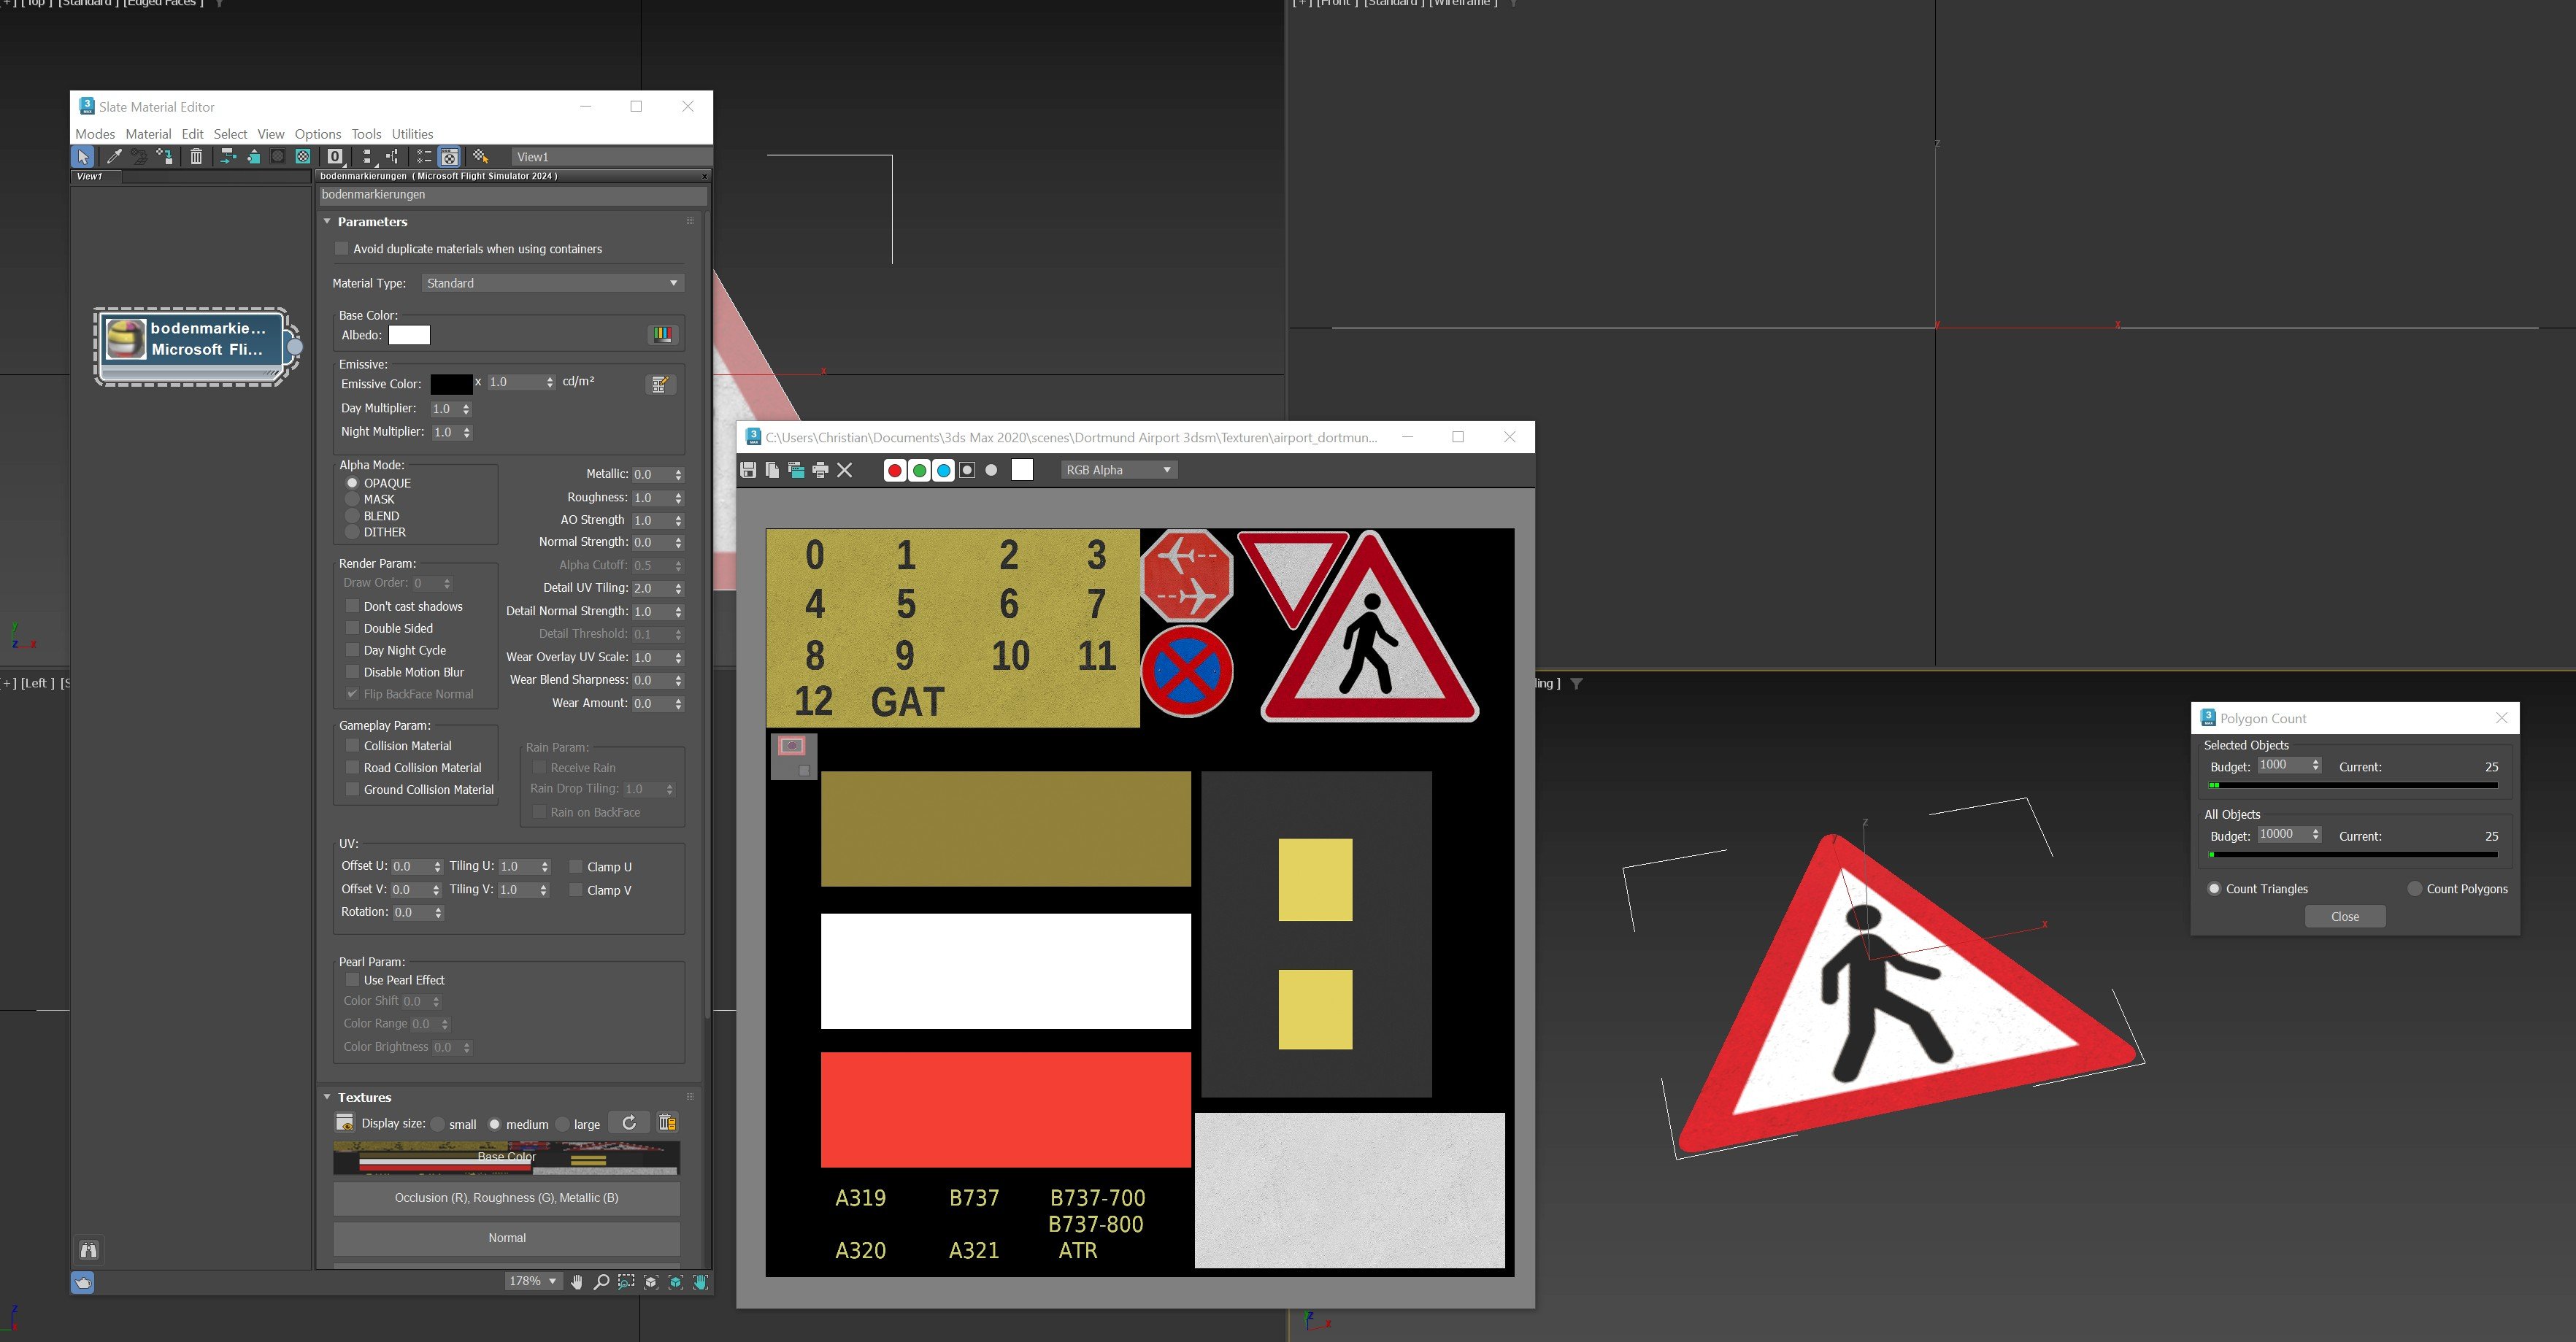Click the binoculars search icon in Slate editor

coord(88,1249)
